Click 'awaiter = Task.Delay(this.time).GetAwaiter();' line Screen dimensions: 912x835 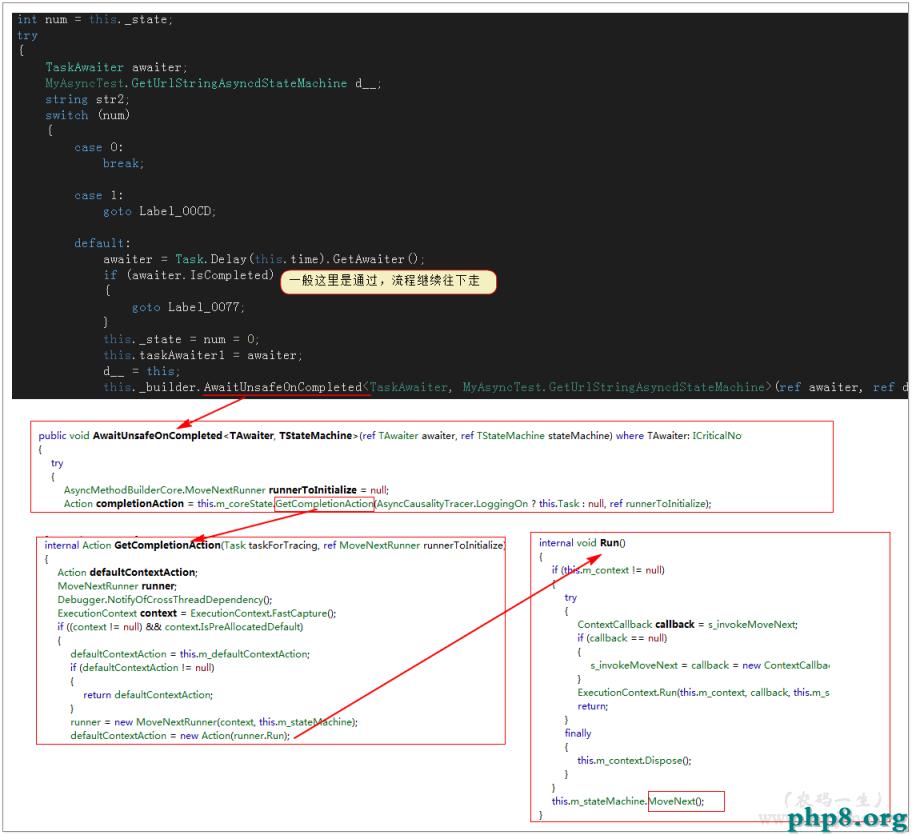264,259
